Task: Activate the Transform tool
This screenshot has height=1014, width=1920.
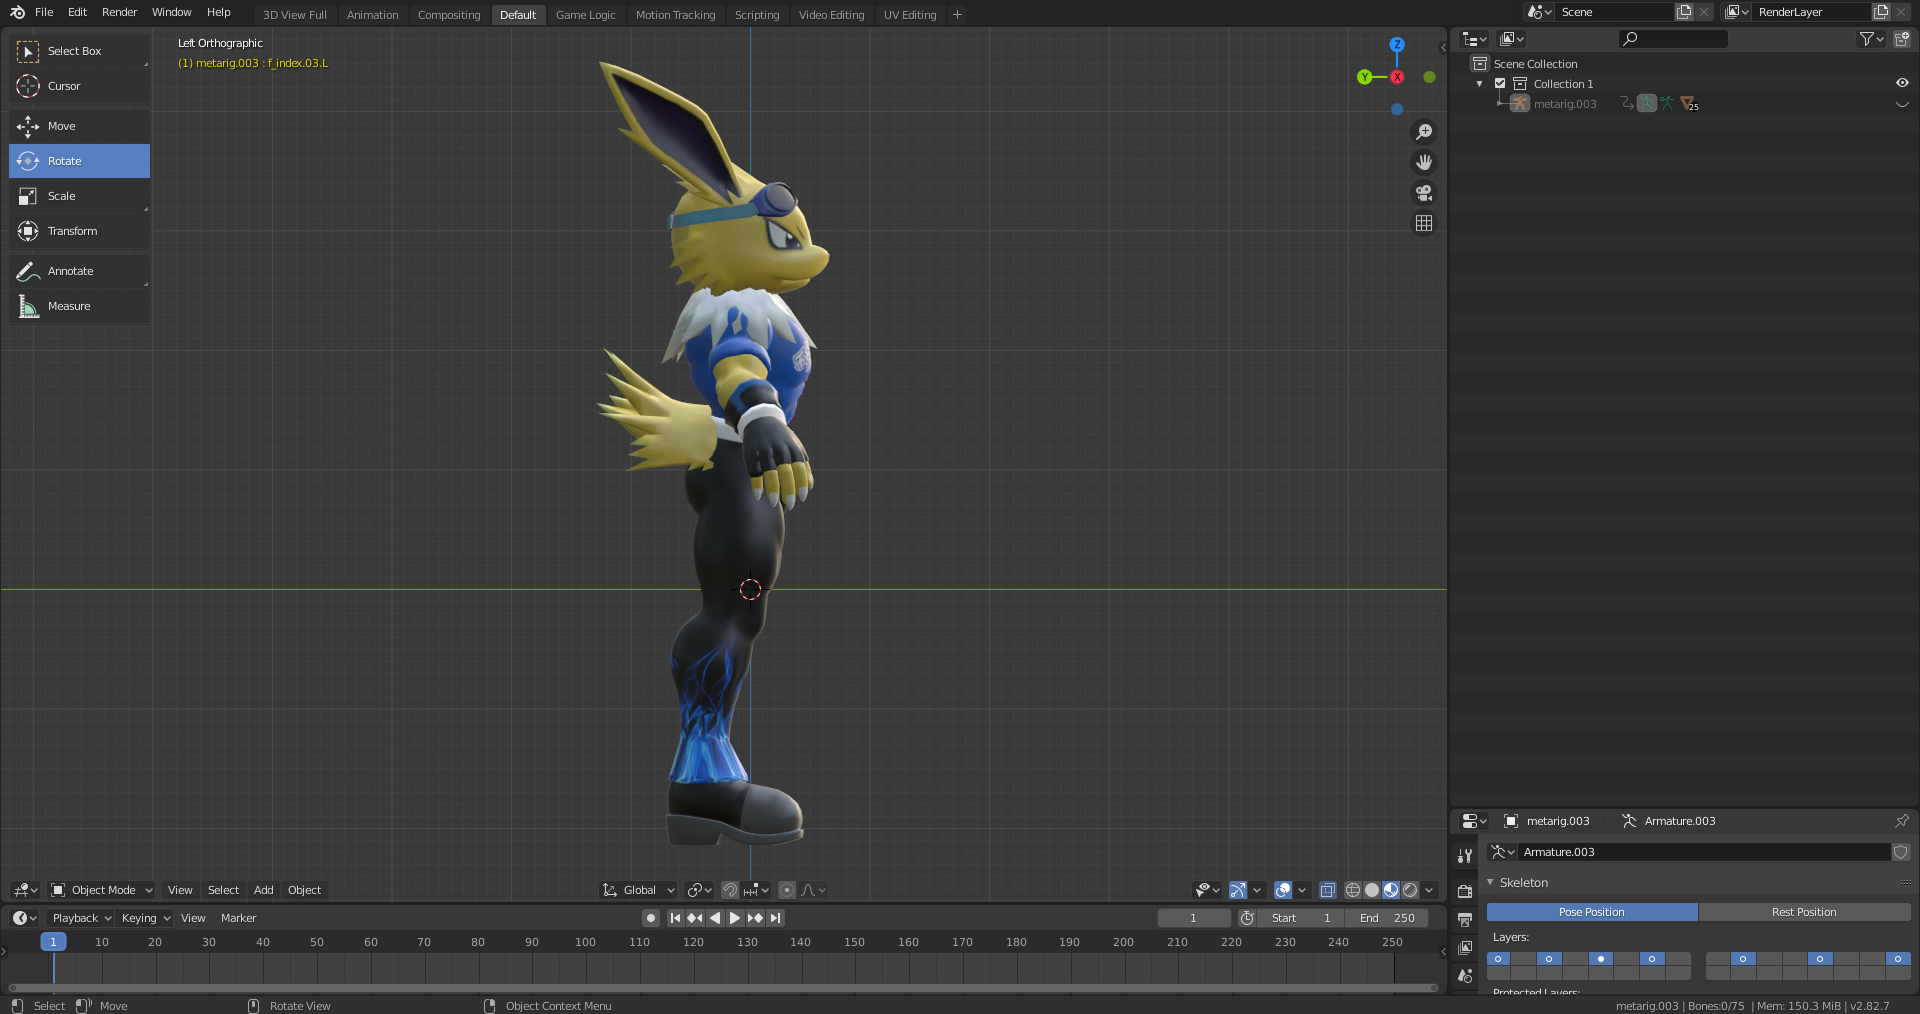Action: click(x=79, y=231)
